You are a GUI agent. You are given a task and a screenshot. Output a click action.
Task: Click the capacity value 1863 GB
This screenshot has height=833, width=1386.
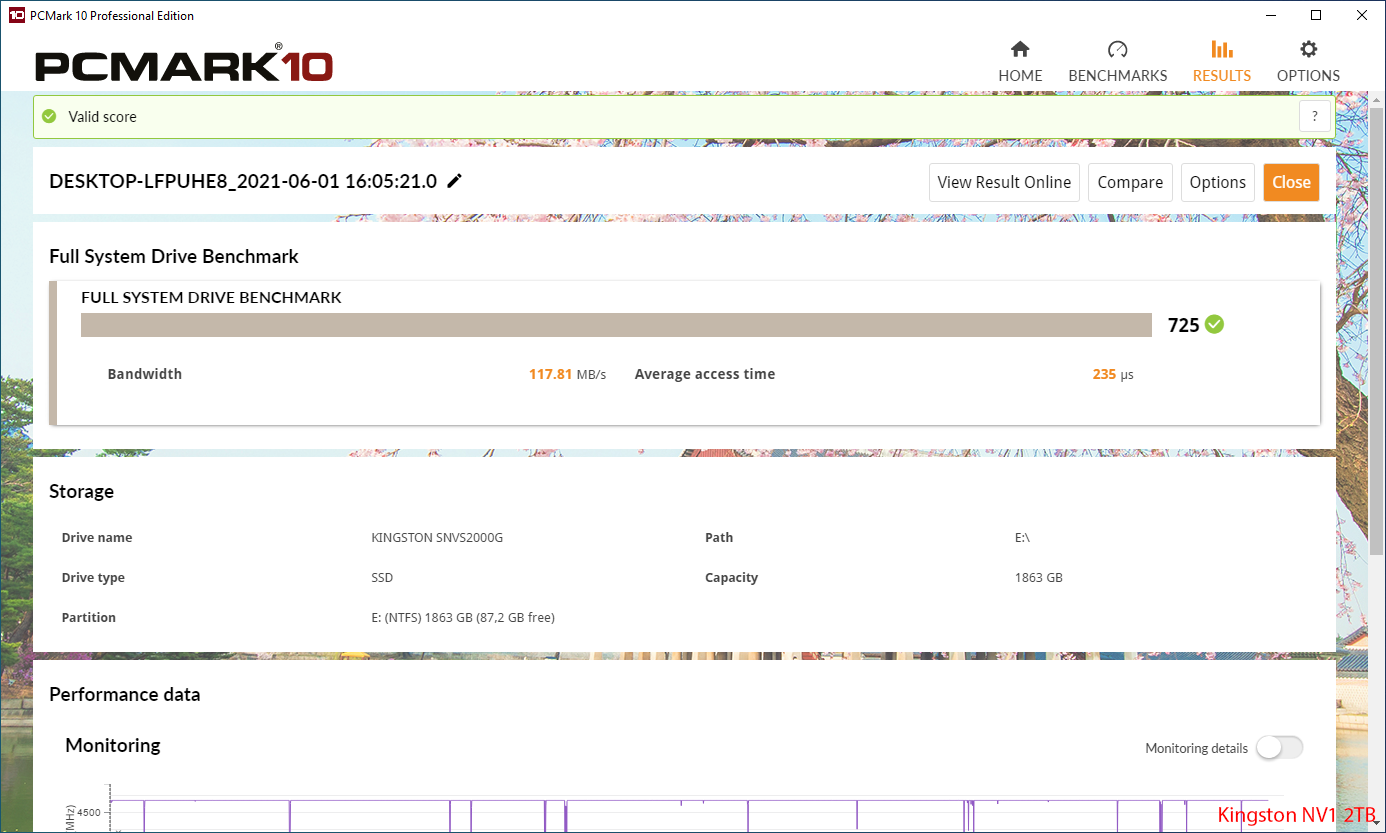1039,578
